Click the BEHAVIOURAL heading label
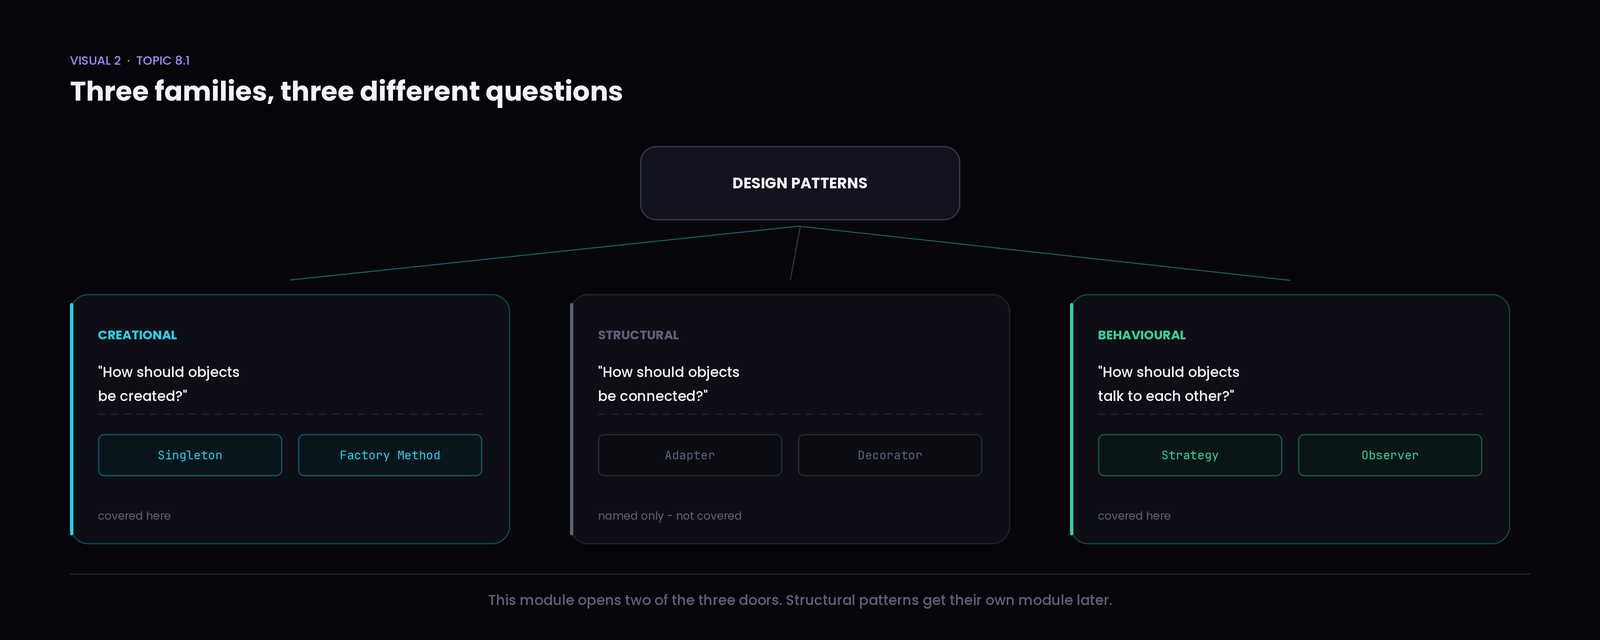Screen dimensions: 1600x640 click(1142, 335)
